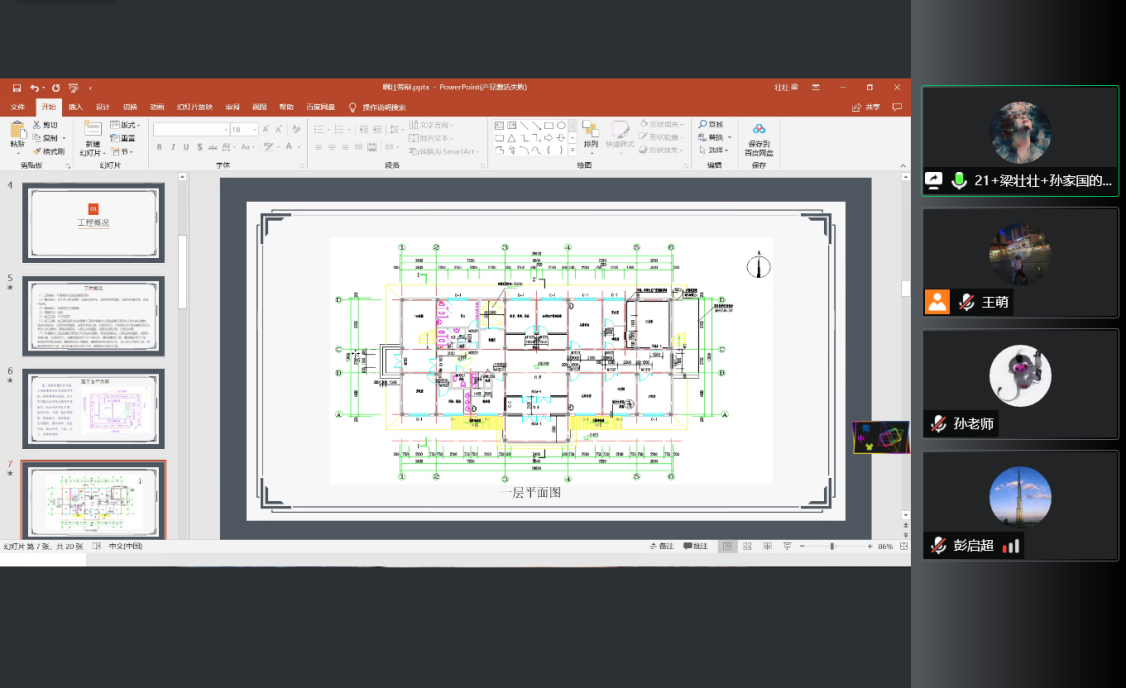Click the Copy (复制) button
This screenshot has width=1126, height=688.
[x=45, y=138]
